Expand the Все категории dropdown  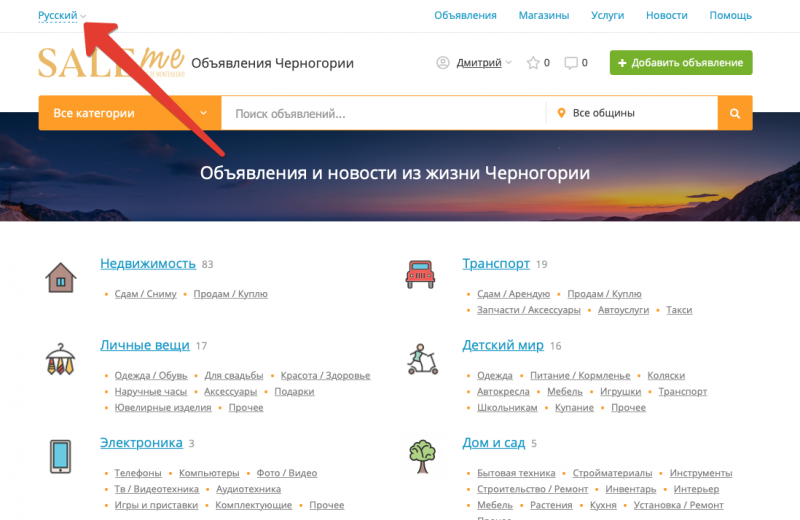point(129,114)
